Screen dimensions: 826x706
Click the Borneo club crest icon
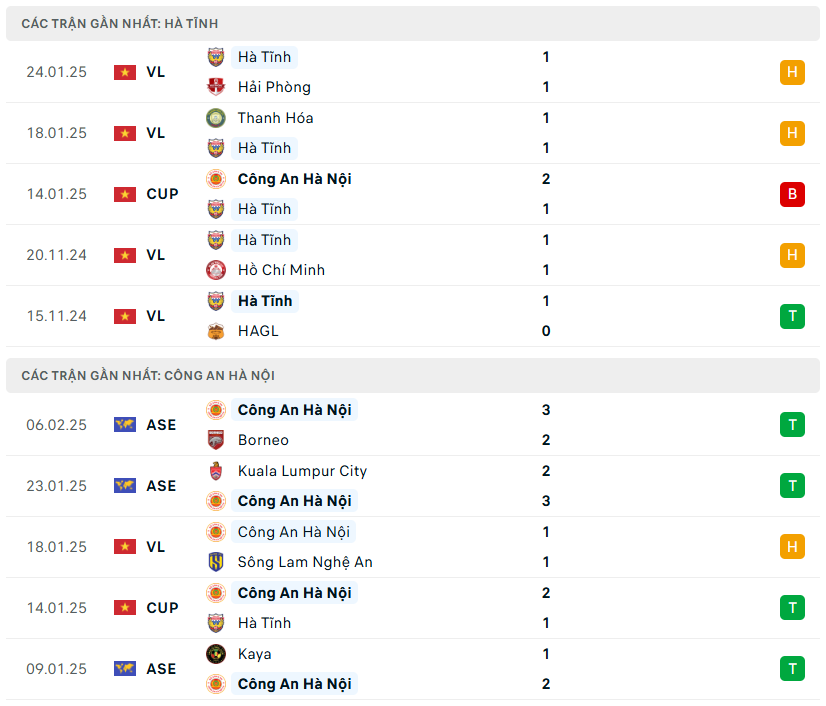coord(216,440)
